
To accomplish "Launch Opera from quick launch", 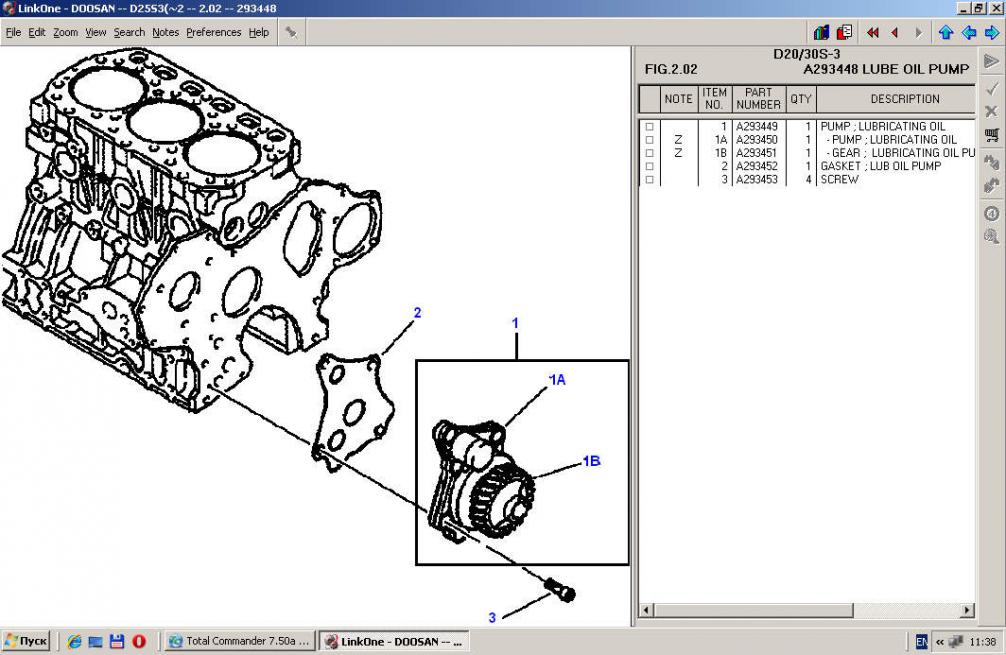I will coord(139,641).
